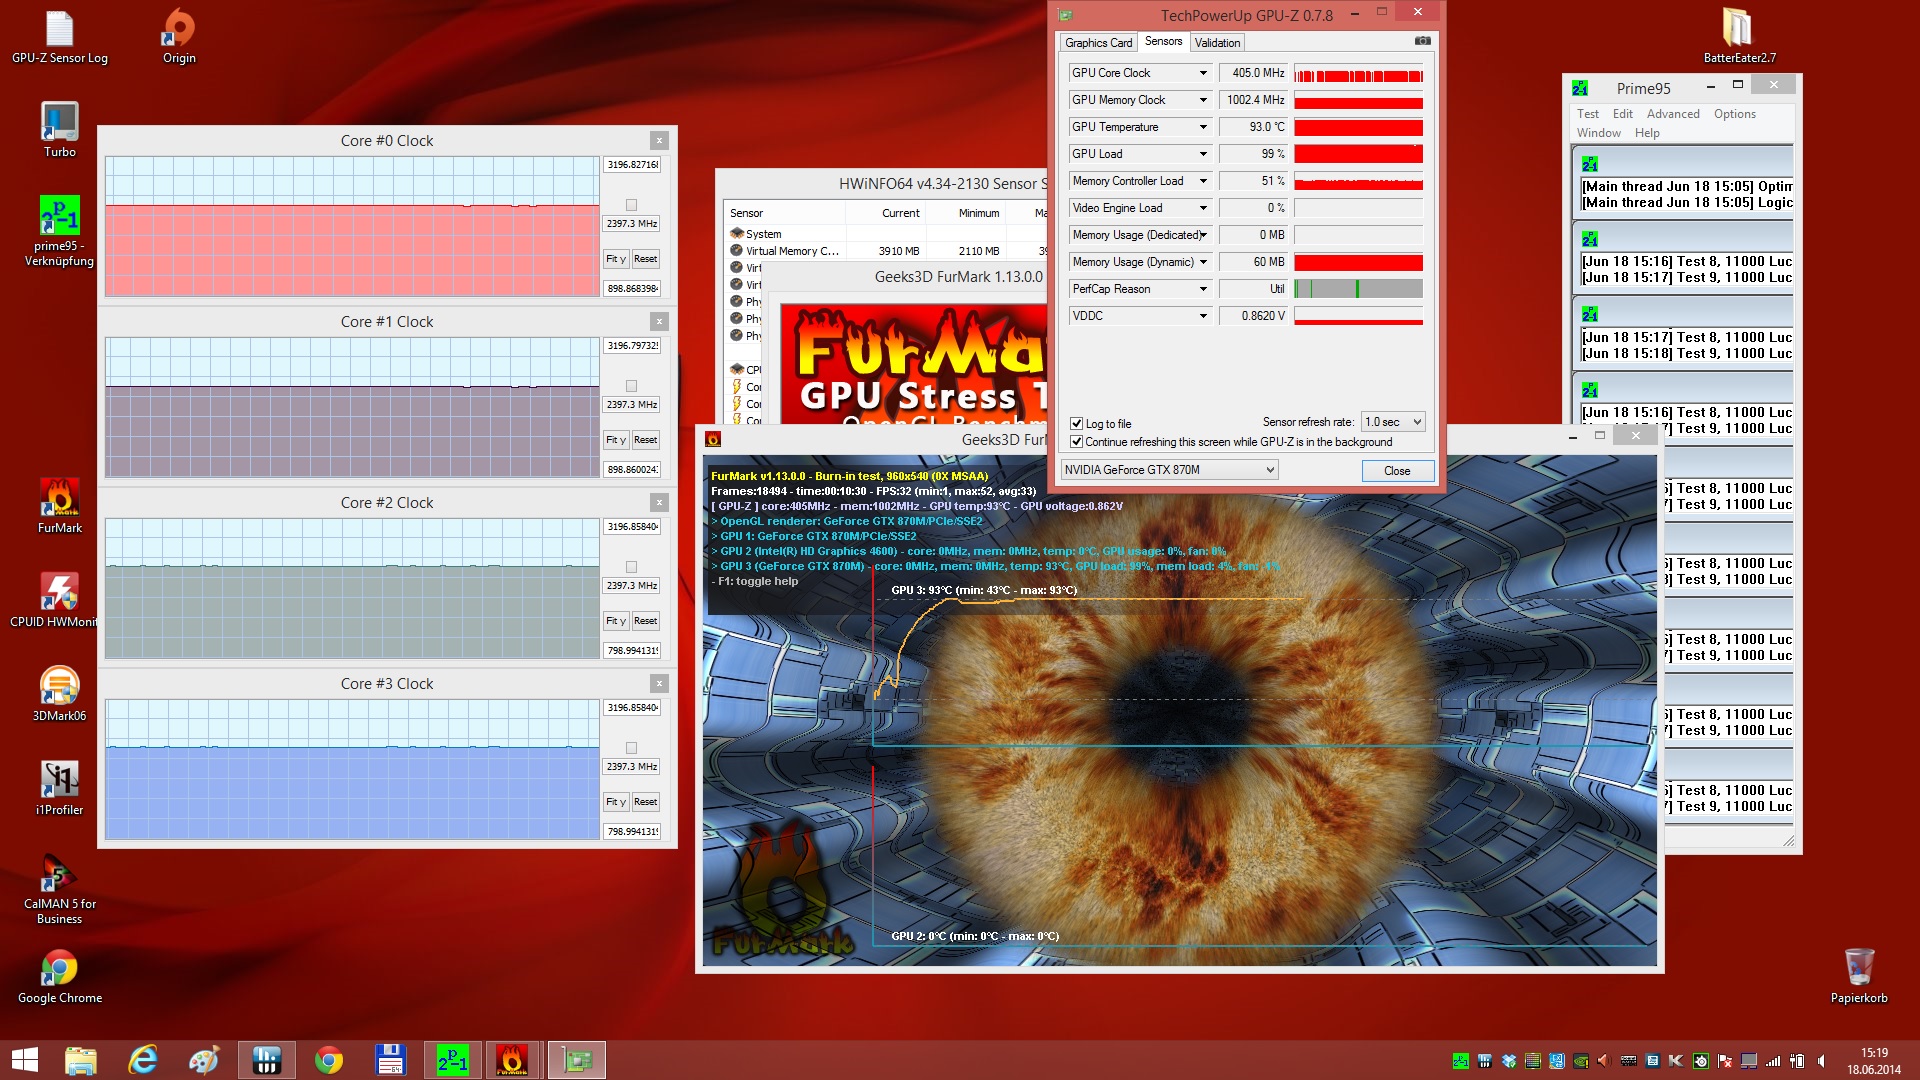Open the Prime95 Help menu

click(1646, 133)
